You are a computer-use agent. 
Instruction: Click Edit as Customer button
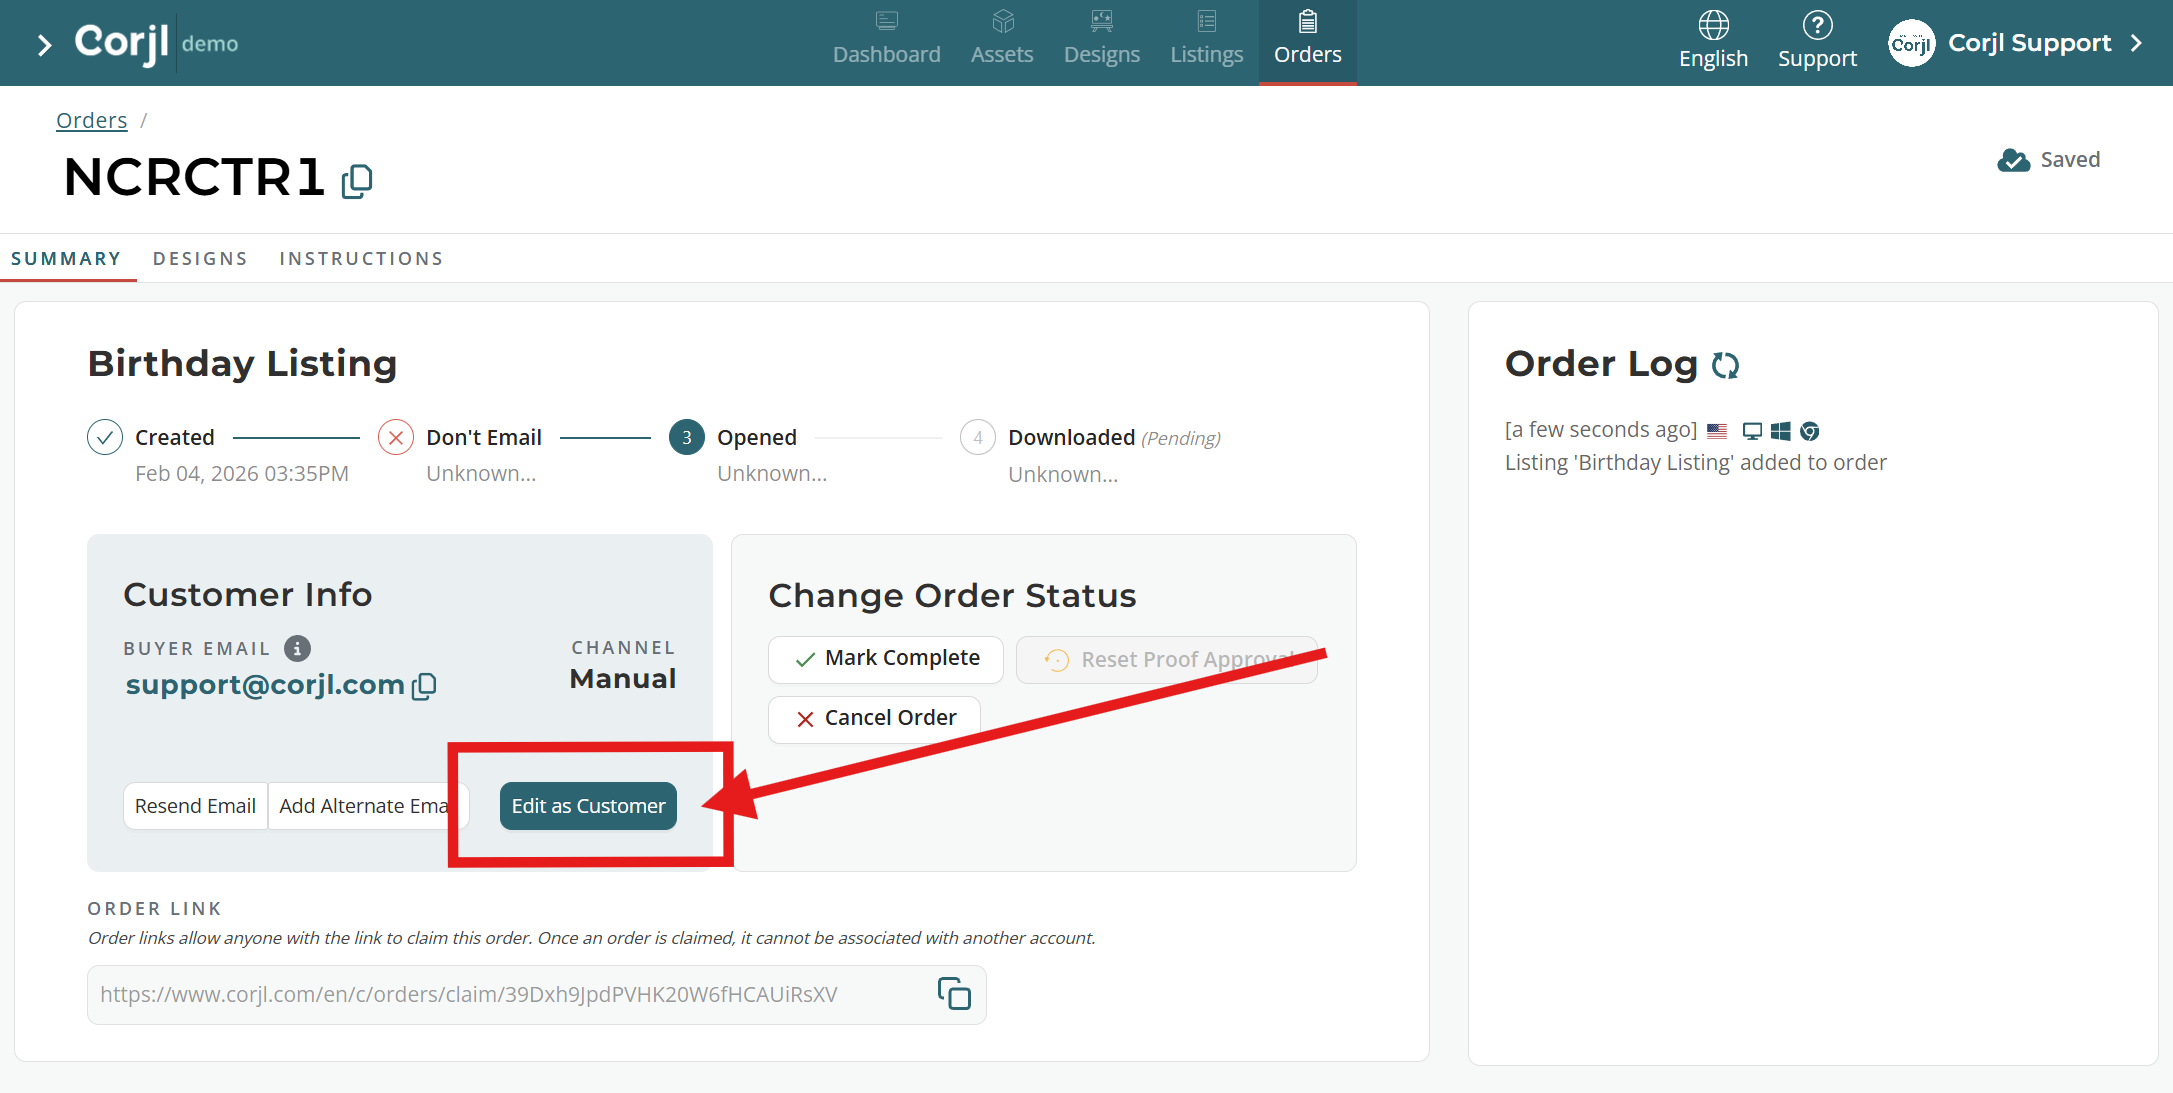pyautogui.click(x=588, y=806)
